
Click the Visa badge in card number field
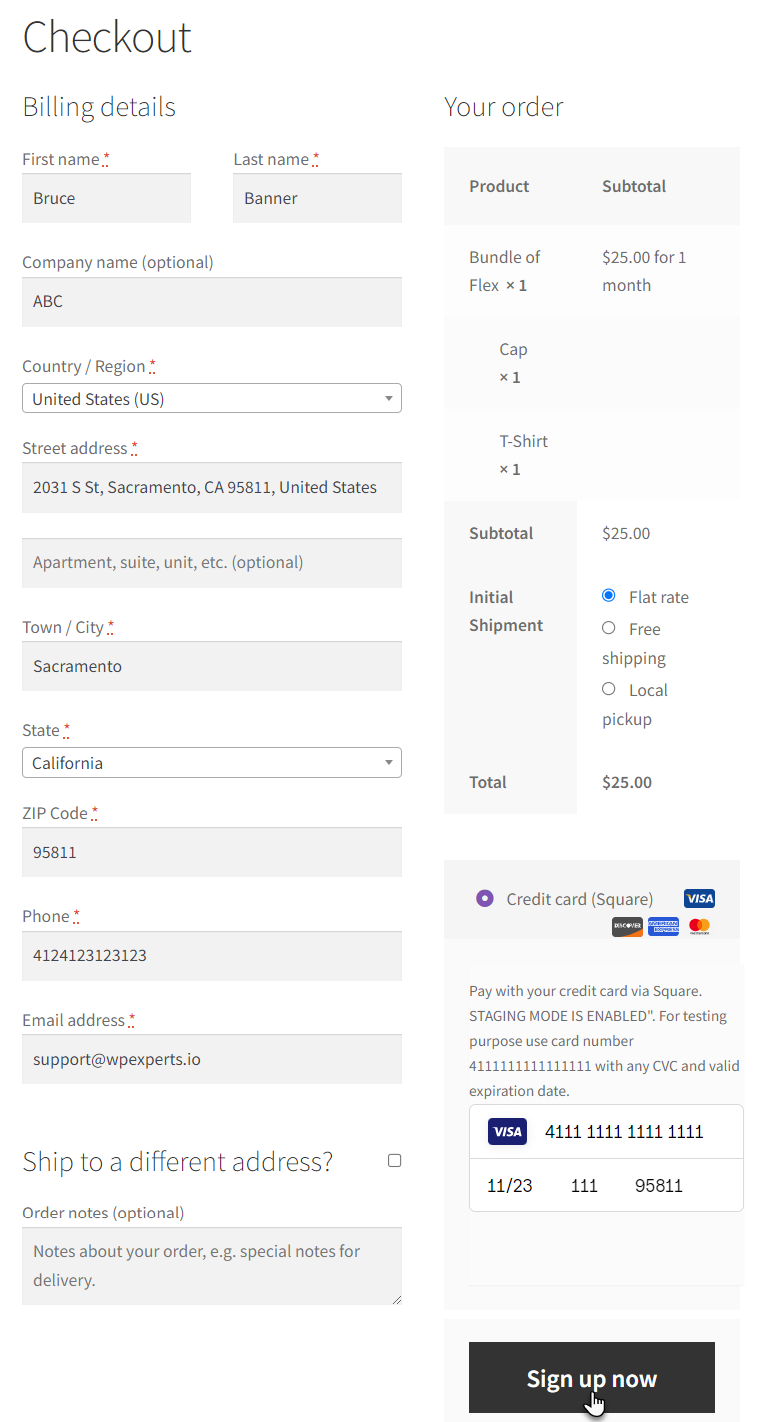(507, 1132)
